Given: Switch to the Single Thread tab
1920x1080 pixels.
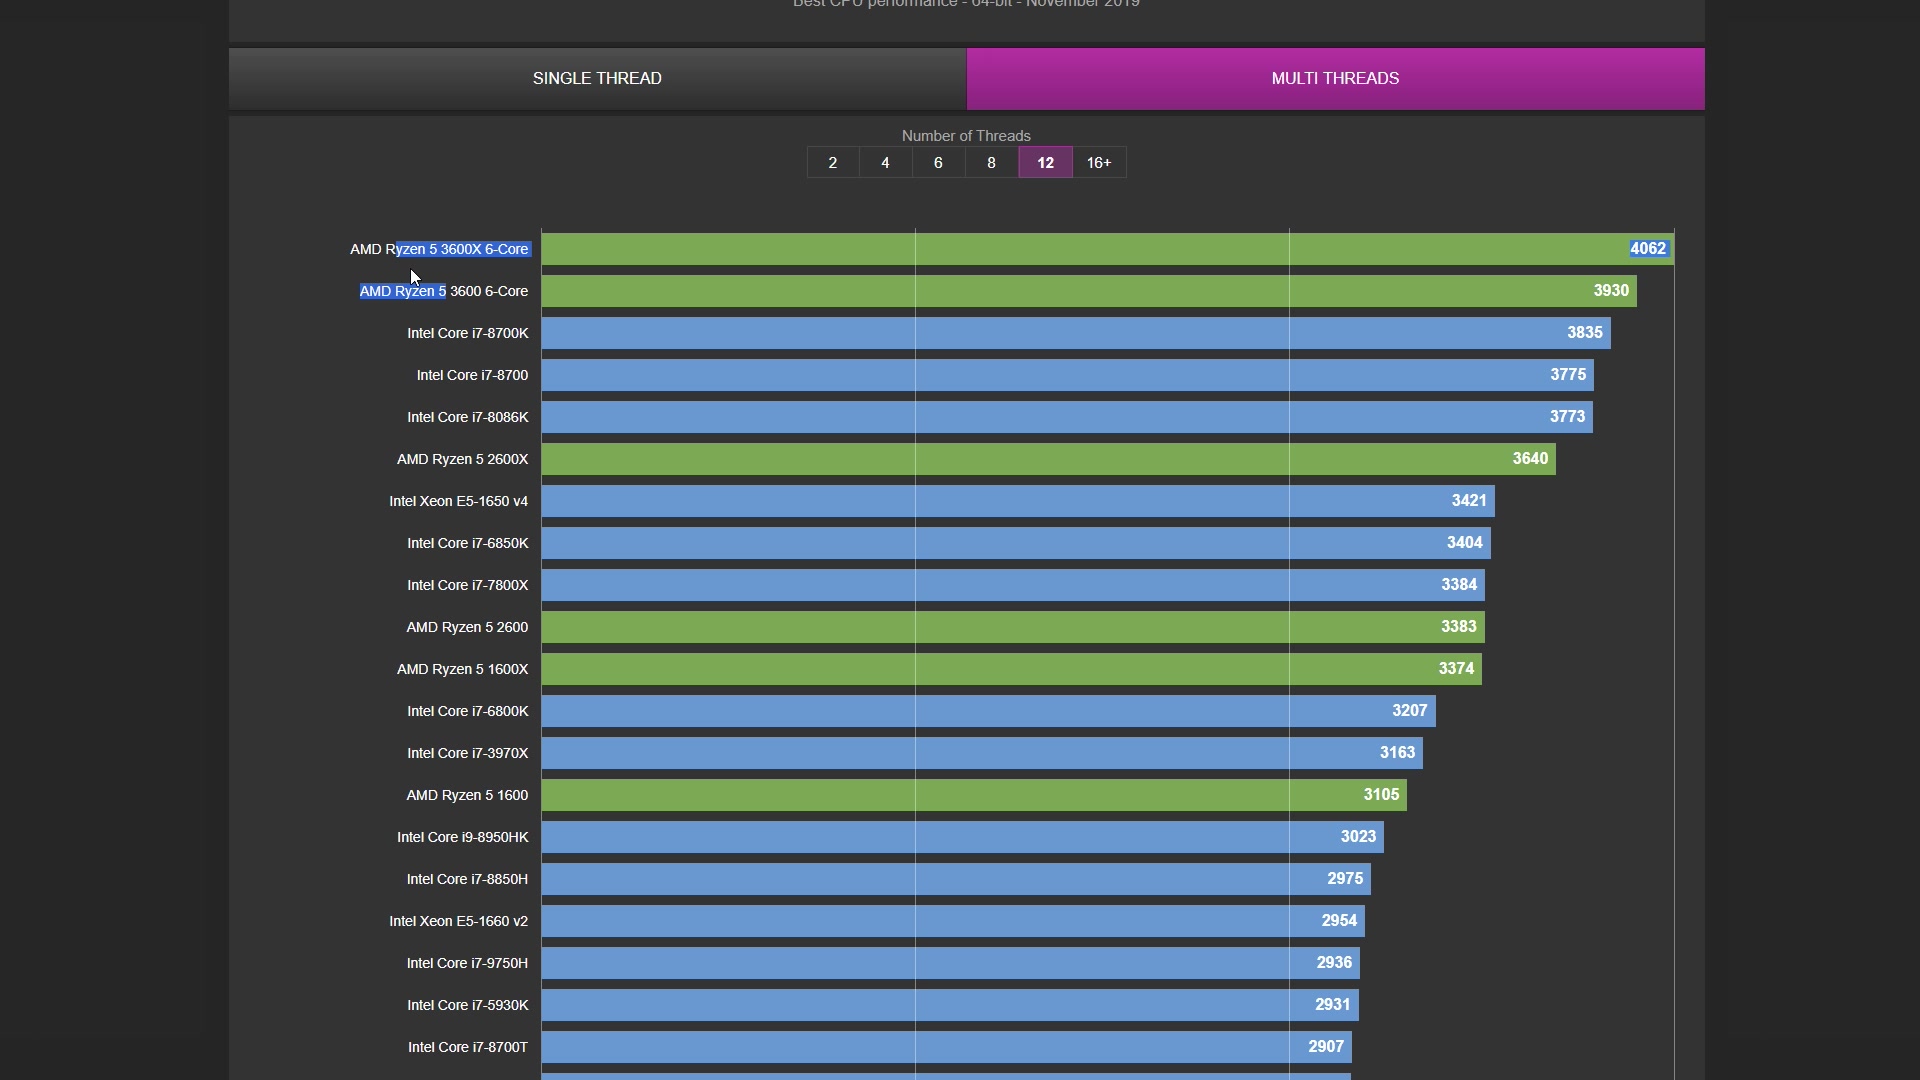Looking at the screenshot, I should tap(597, 78).
